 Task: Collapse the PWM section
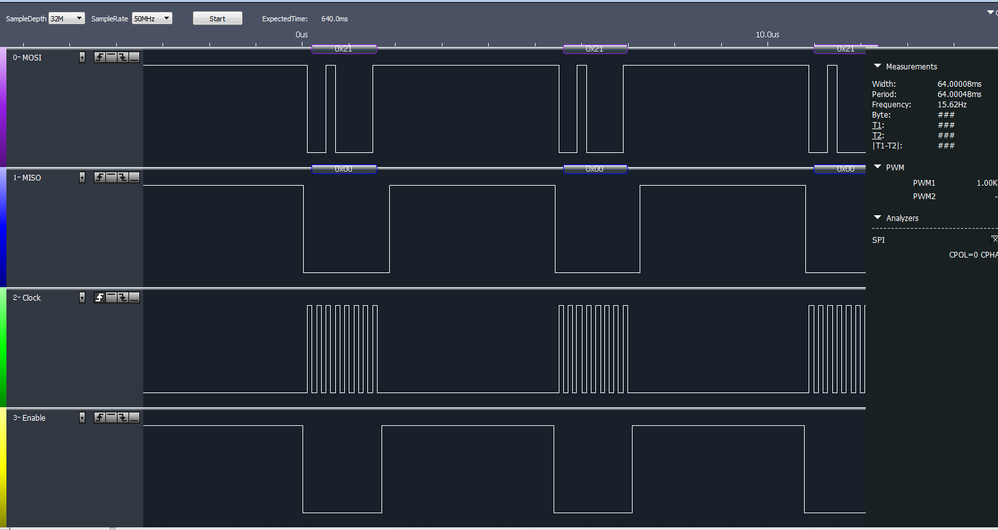tap(878, 167)
